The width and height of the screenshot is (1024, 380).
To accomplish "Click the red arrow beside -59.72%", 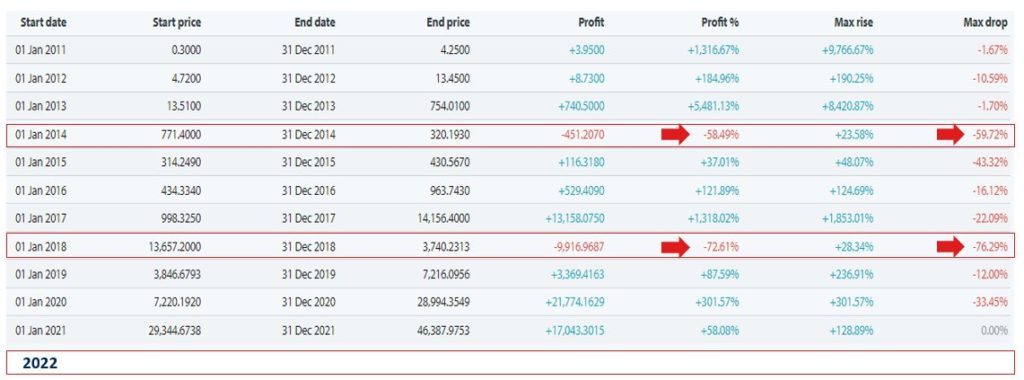I will pos(951,135).
